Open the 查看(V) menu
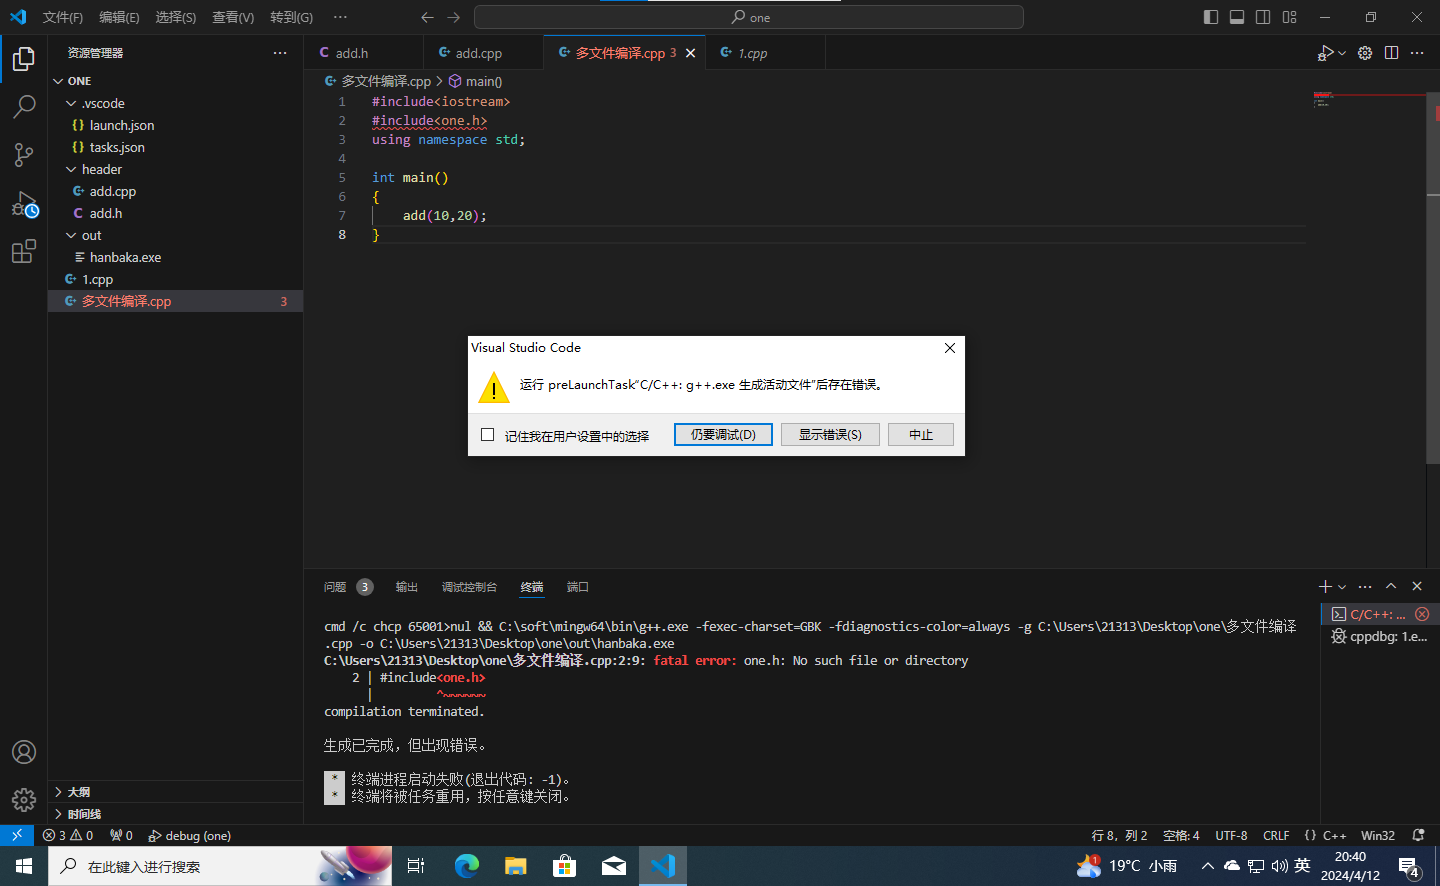The height and width of the screenshot is (886, 1440). pos(233,17)
